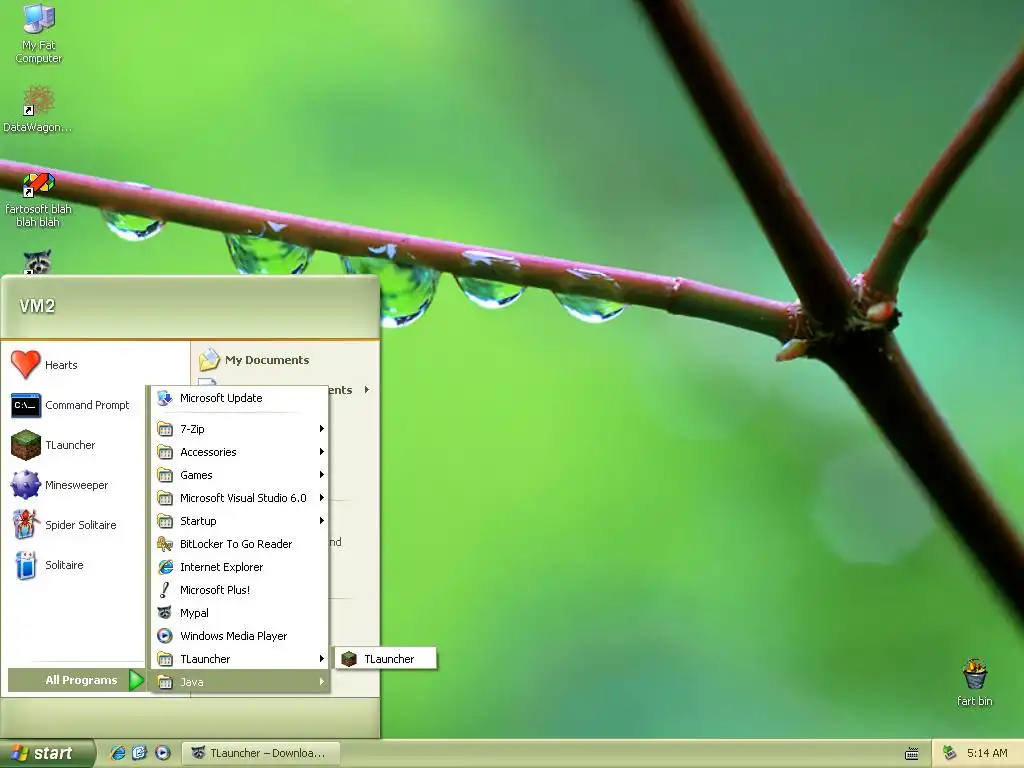Expand the TLauncher folder submenu arrow

pos(321,658)
